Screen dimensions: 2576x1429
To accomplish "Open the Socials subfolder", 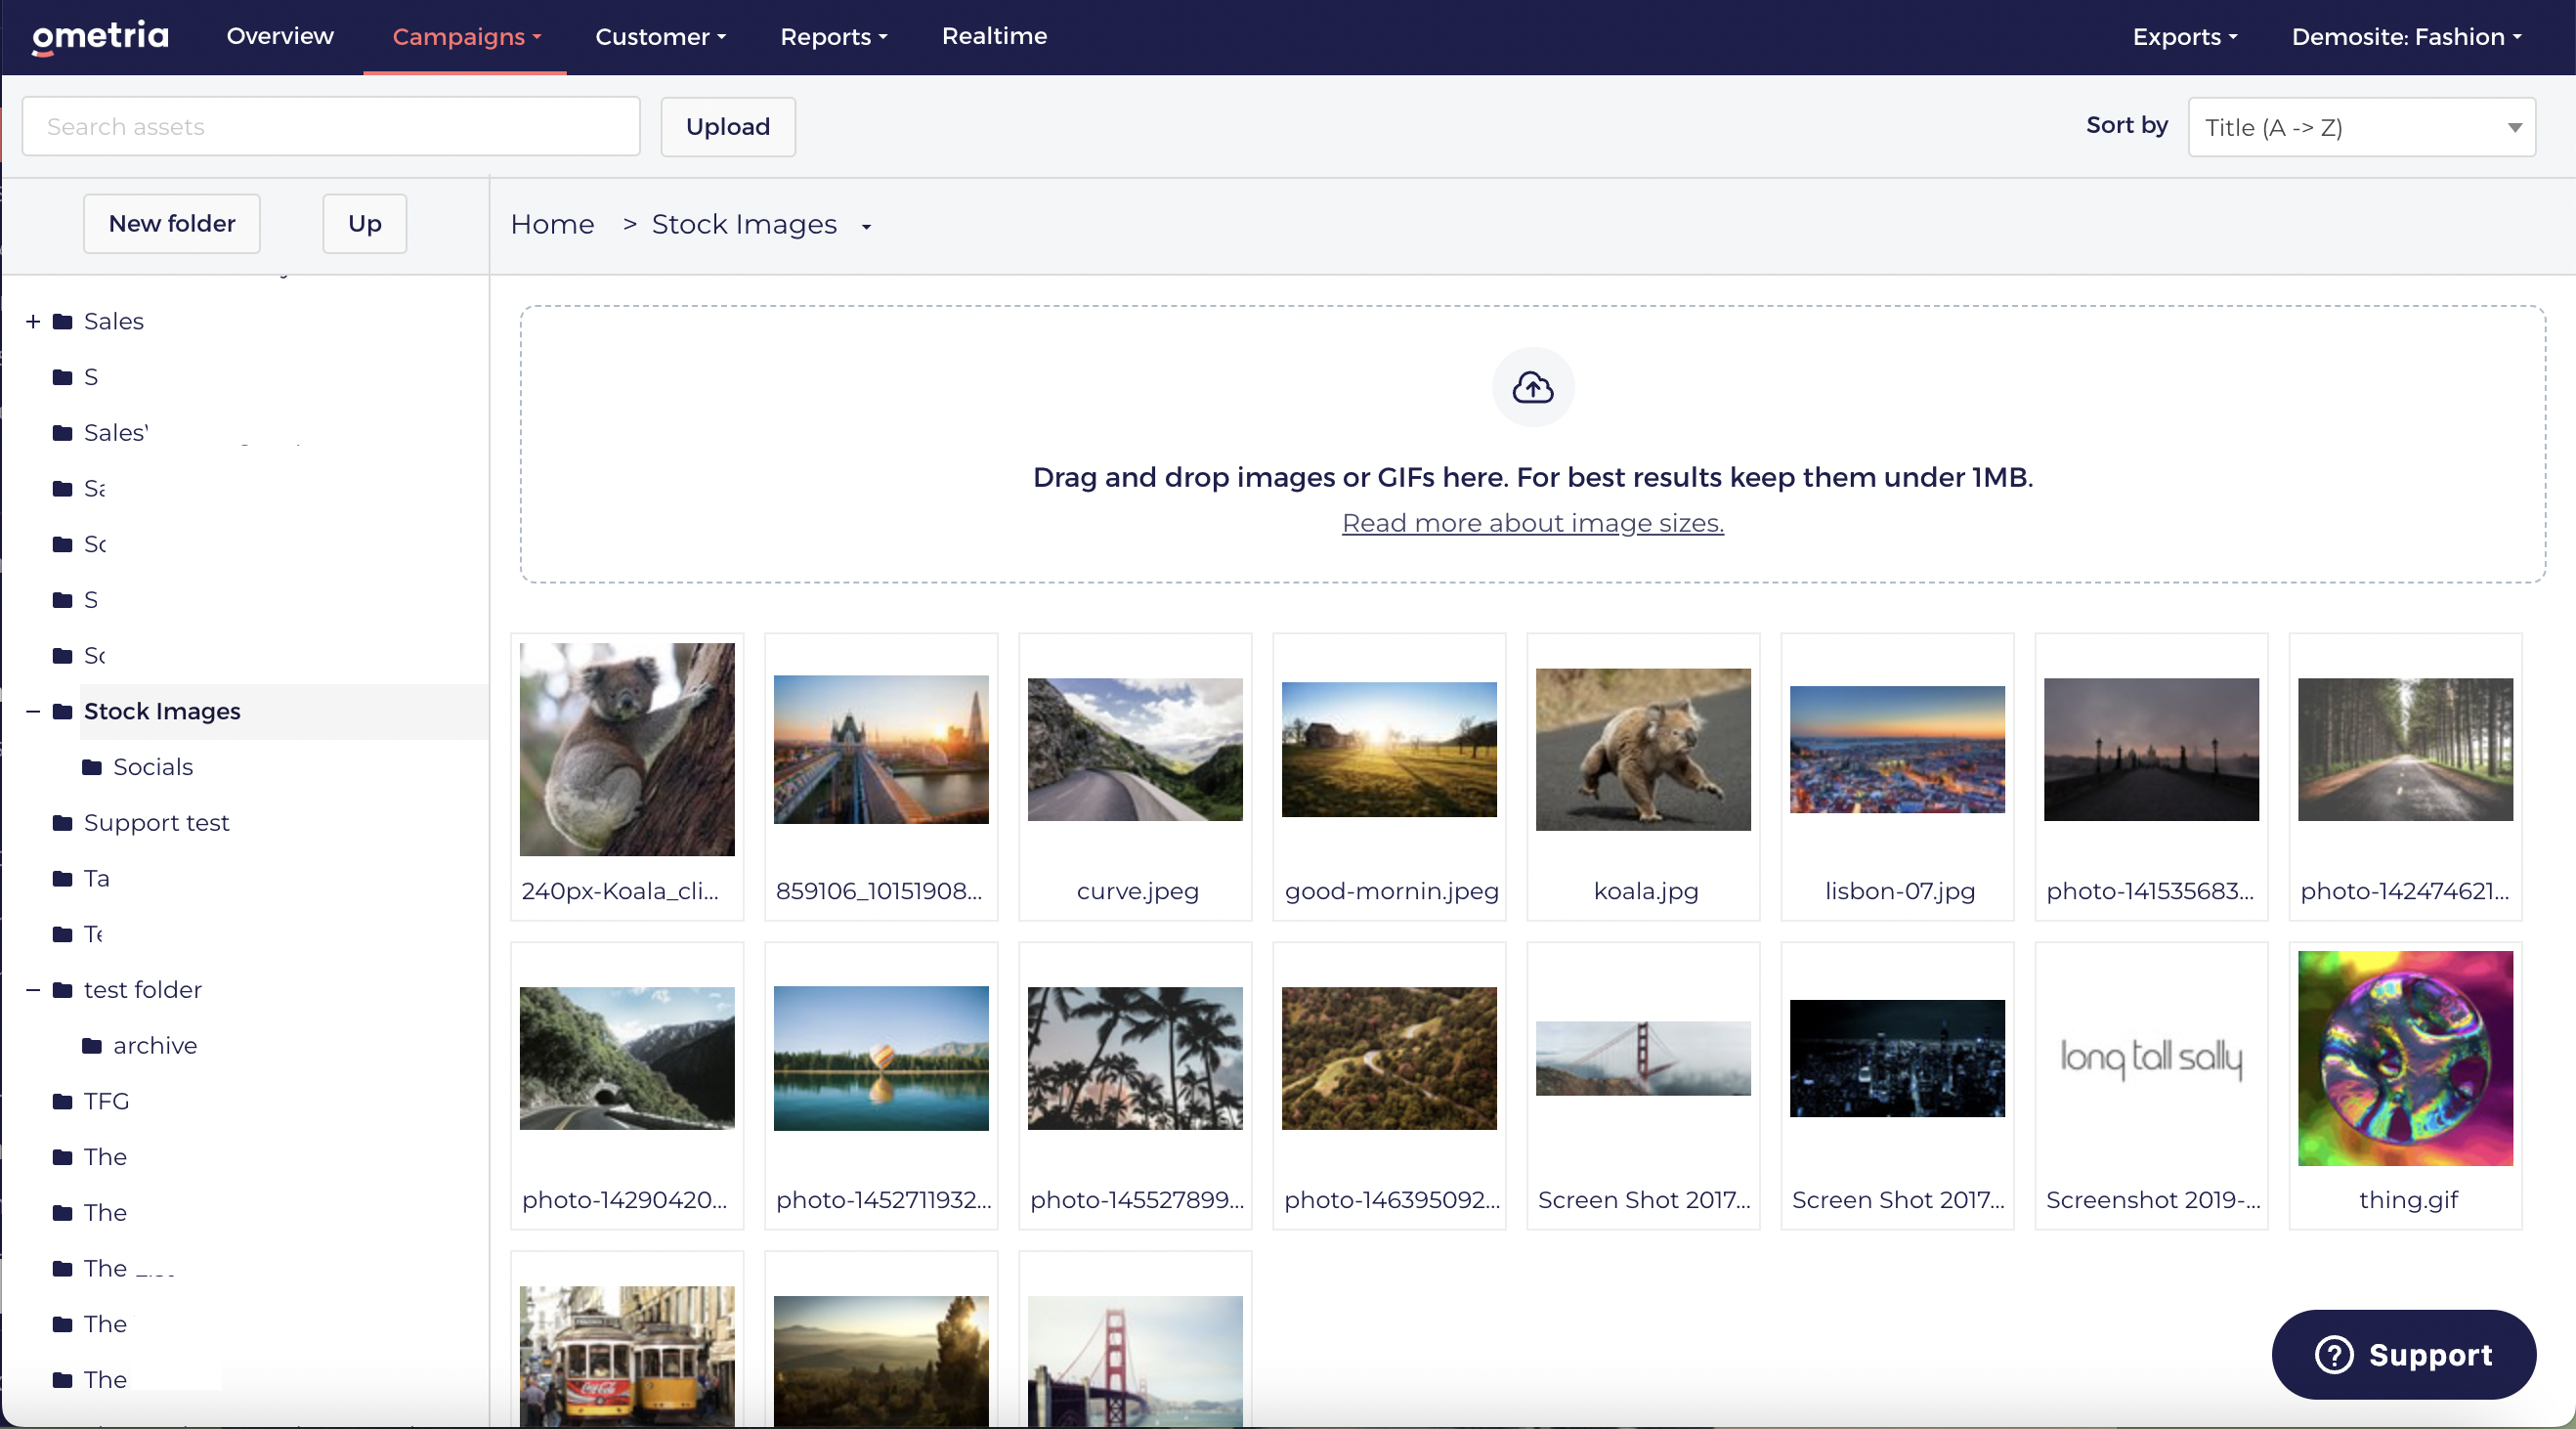I will coord(152,767).
